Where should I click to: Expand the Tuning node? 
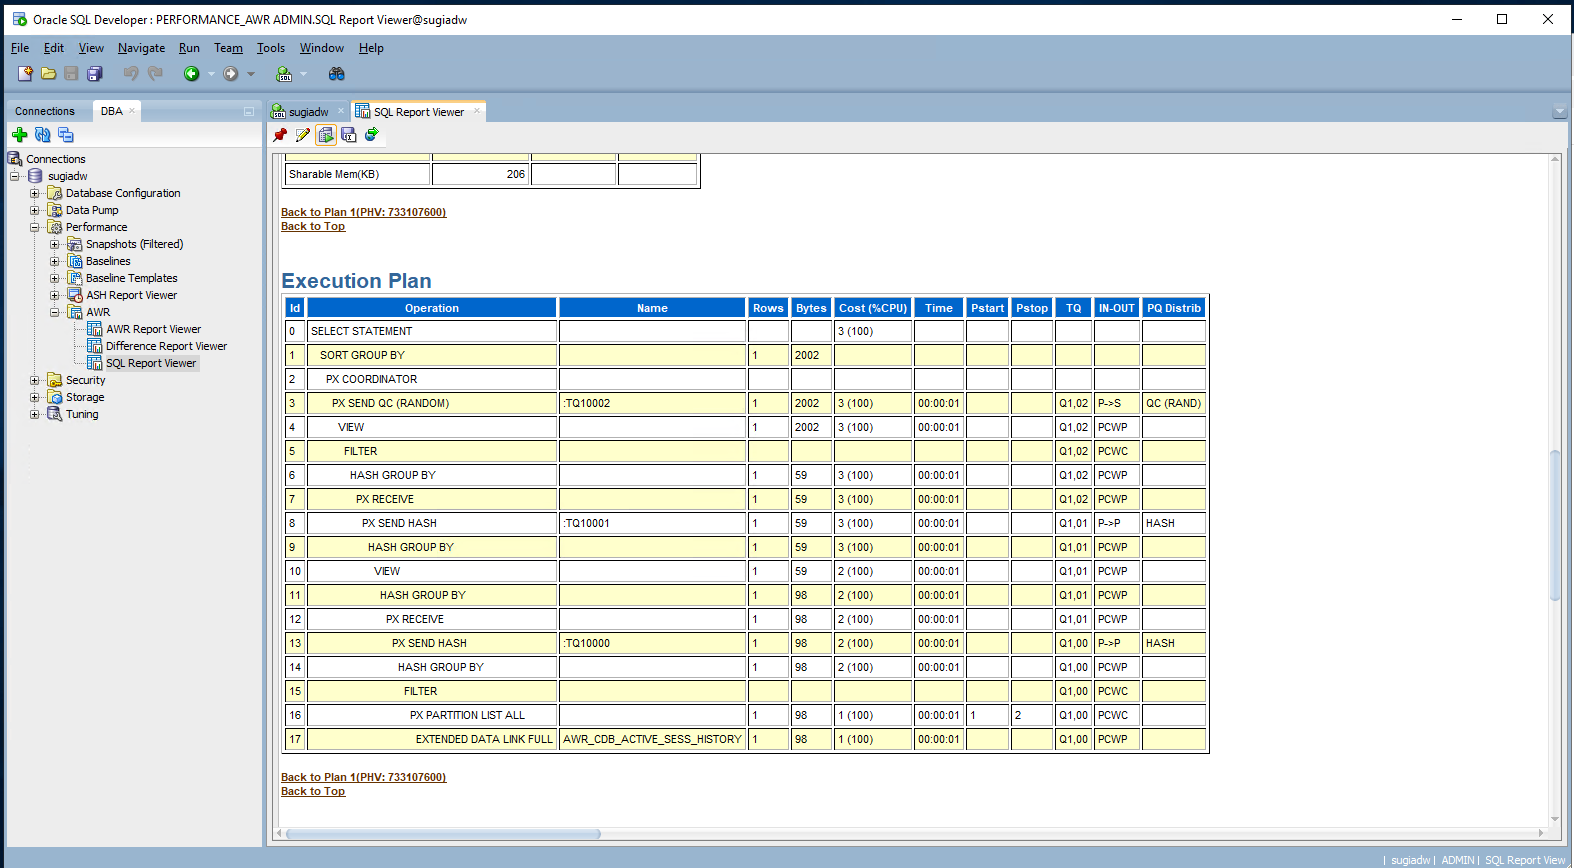35,414
